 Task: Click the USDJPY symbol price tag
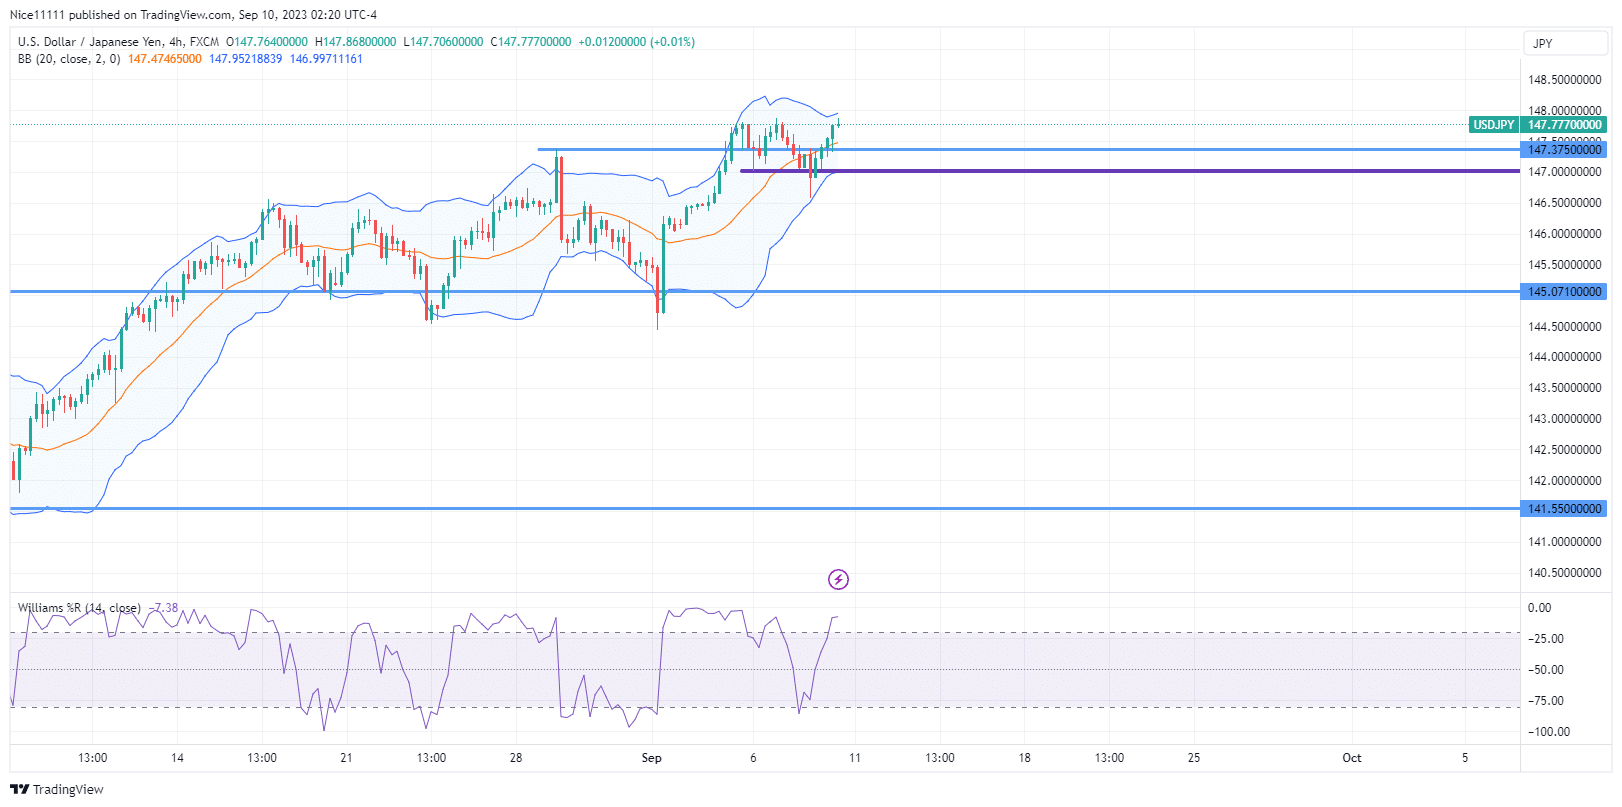point(1493,125)
